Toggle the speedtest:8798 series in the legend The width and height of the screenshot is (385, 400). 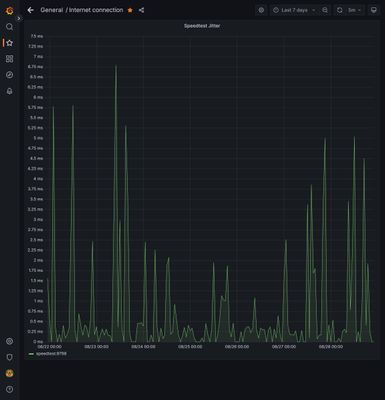(x=51, y=354)
